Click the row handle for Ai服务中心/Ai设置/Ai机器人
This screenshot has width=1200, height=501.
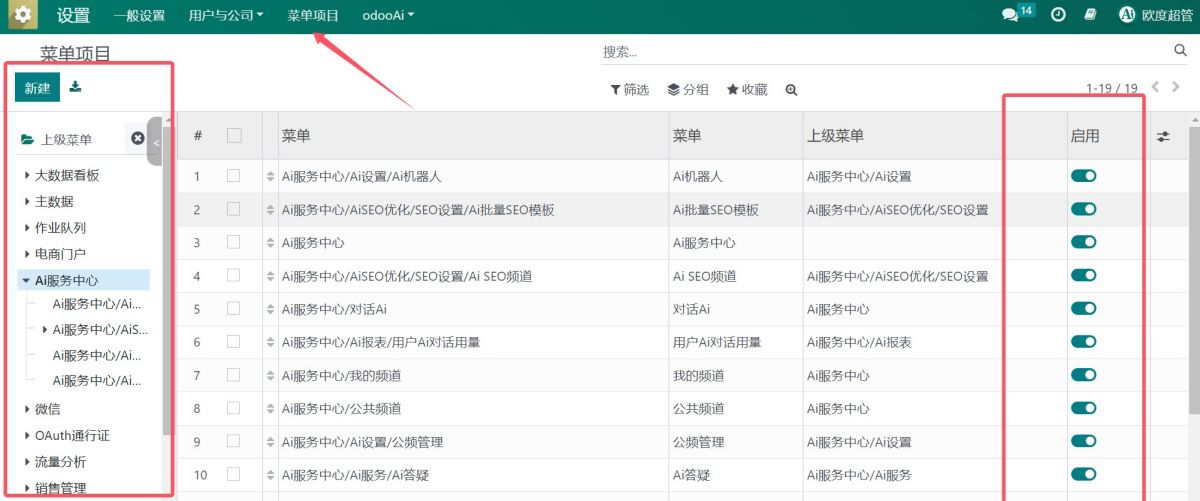point(269,176)
